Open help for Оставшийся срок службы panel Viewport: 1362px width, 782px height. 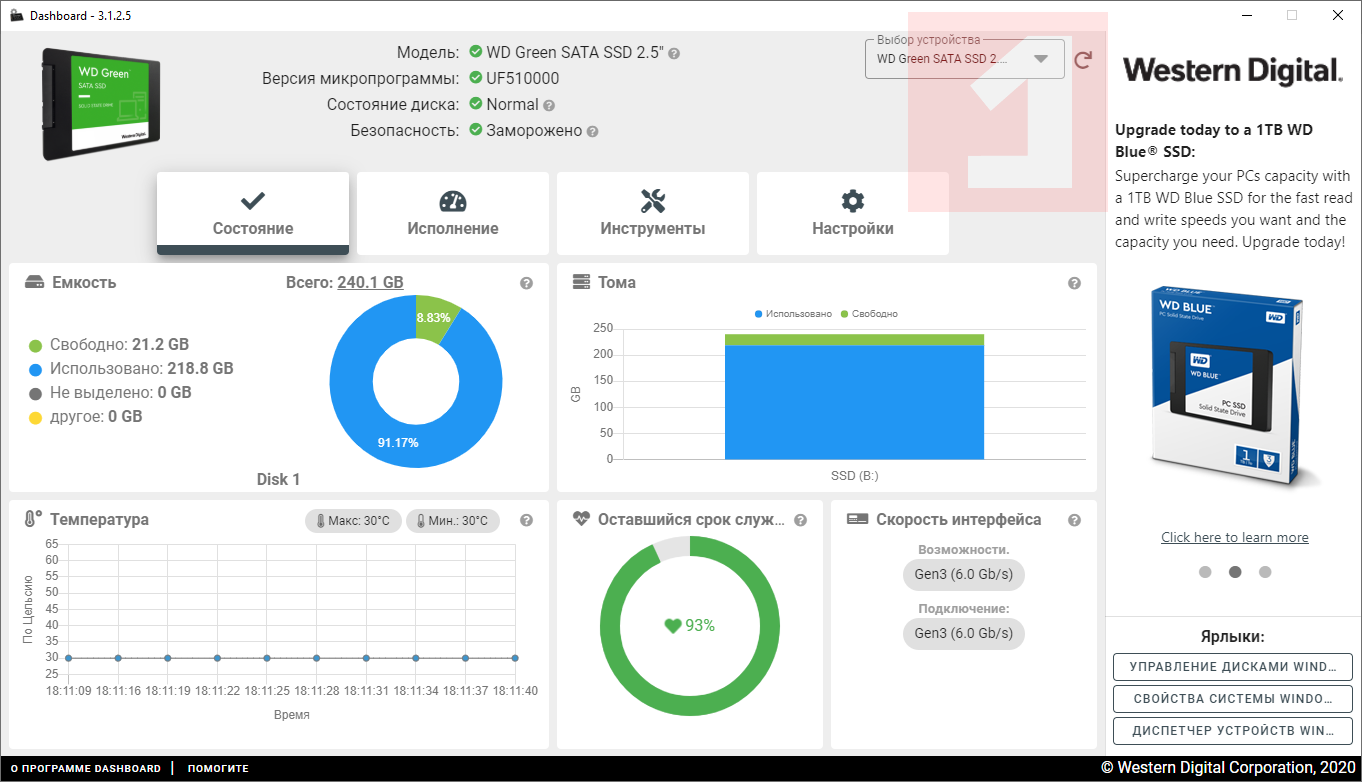point(800,520)
